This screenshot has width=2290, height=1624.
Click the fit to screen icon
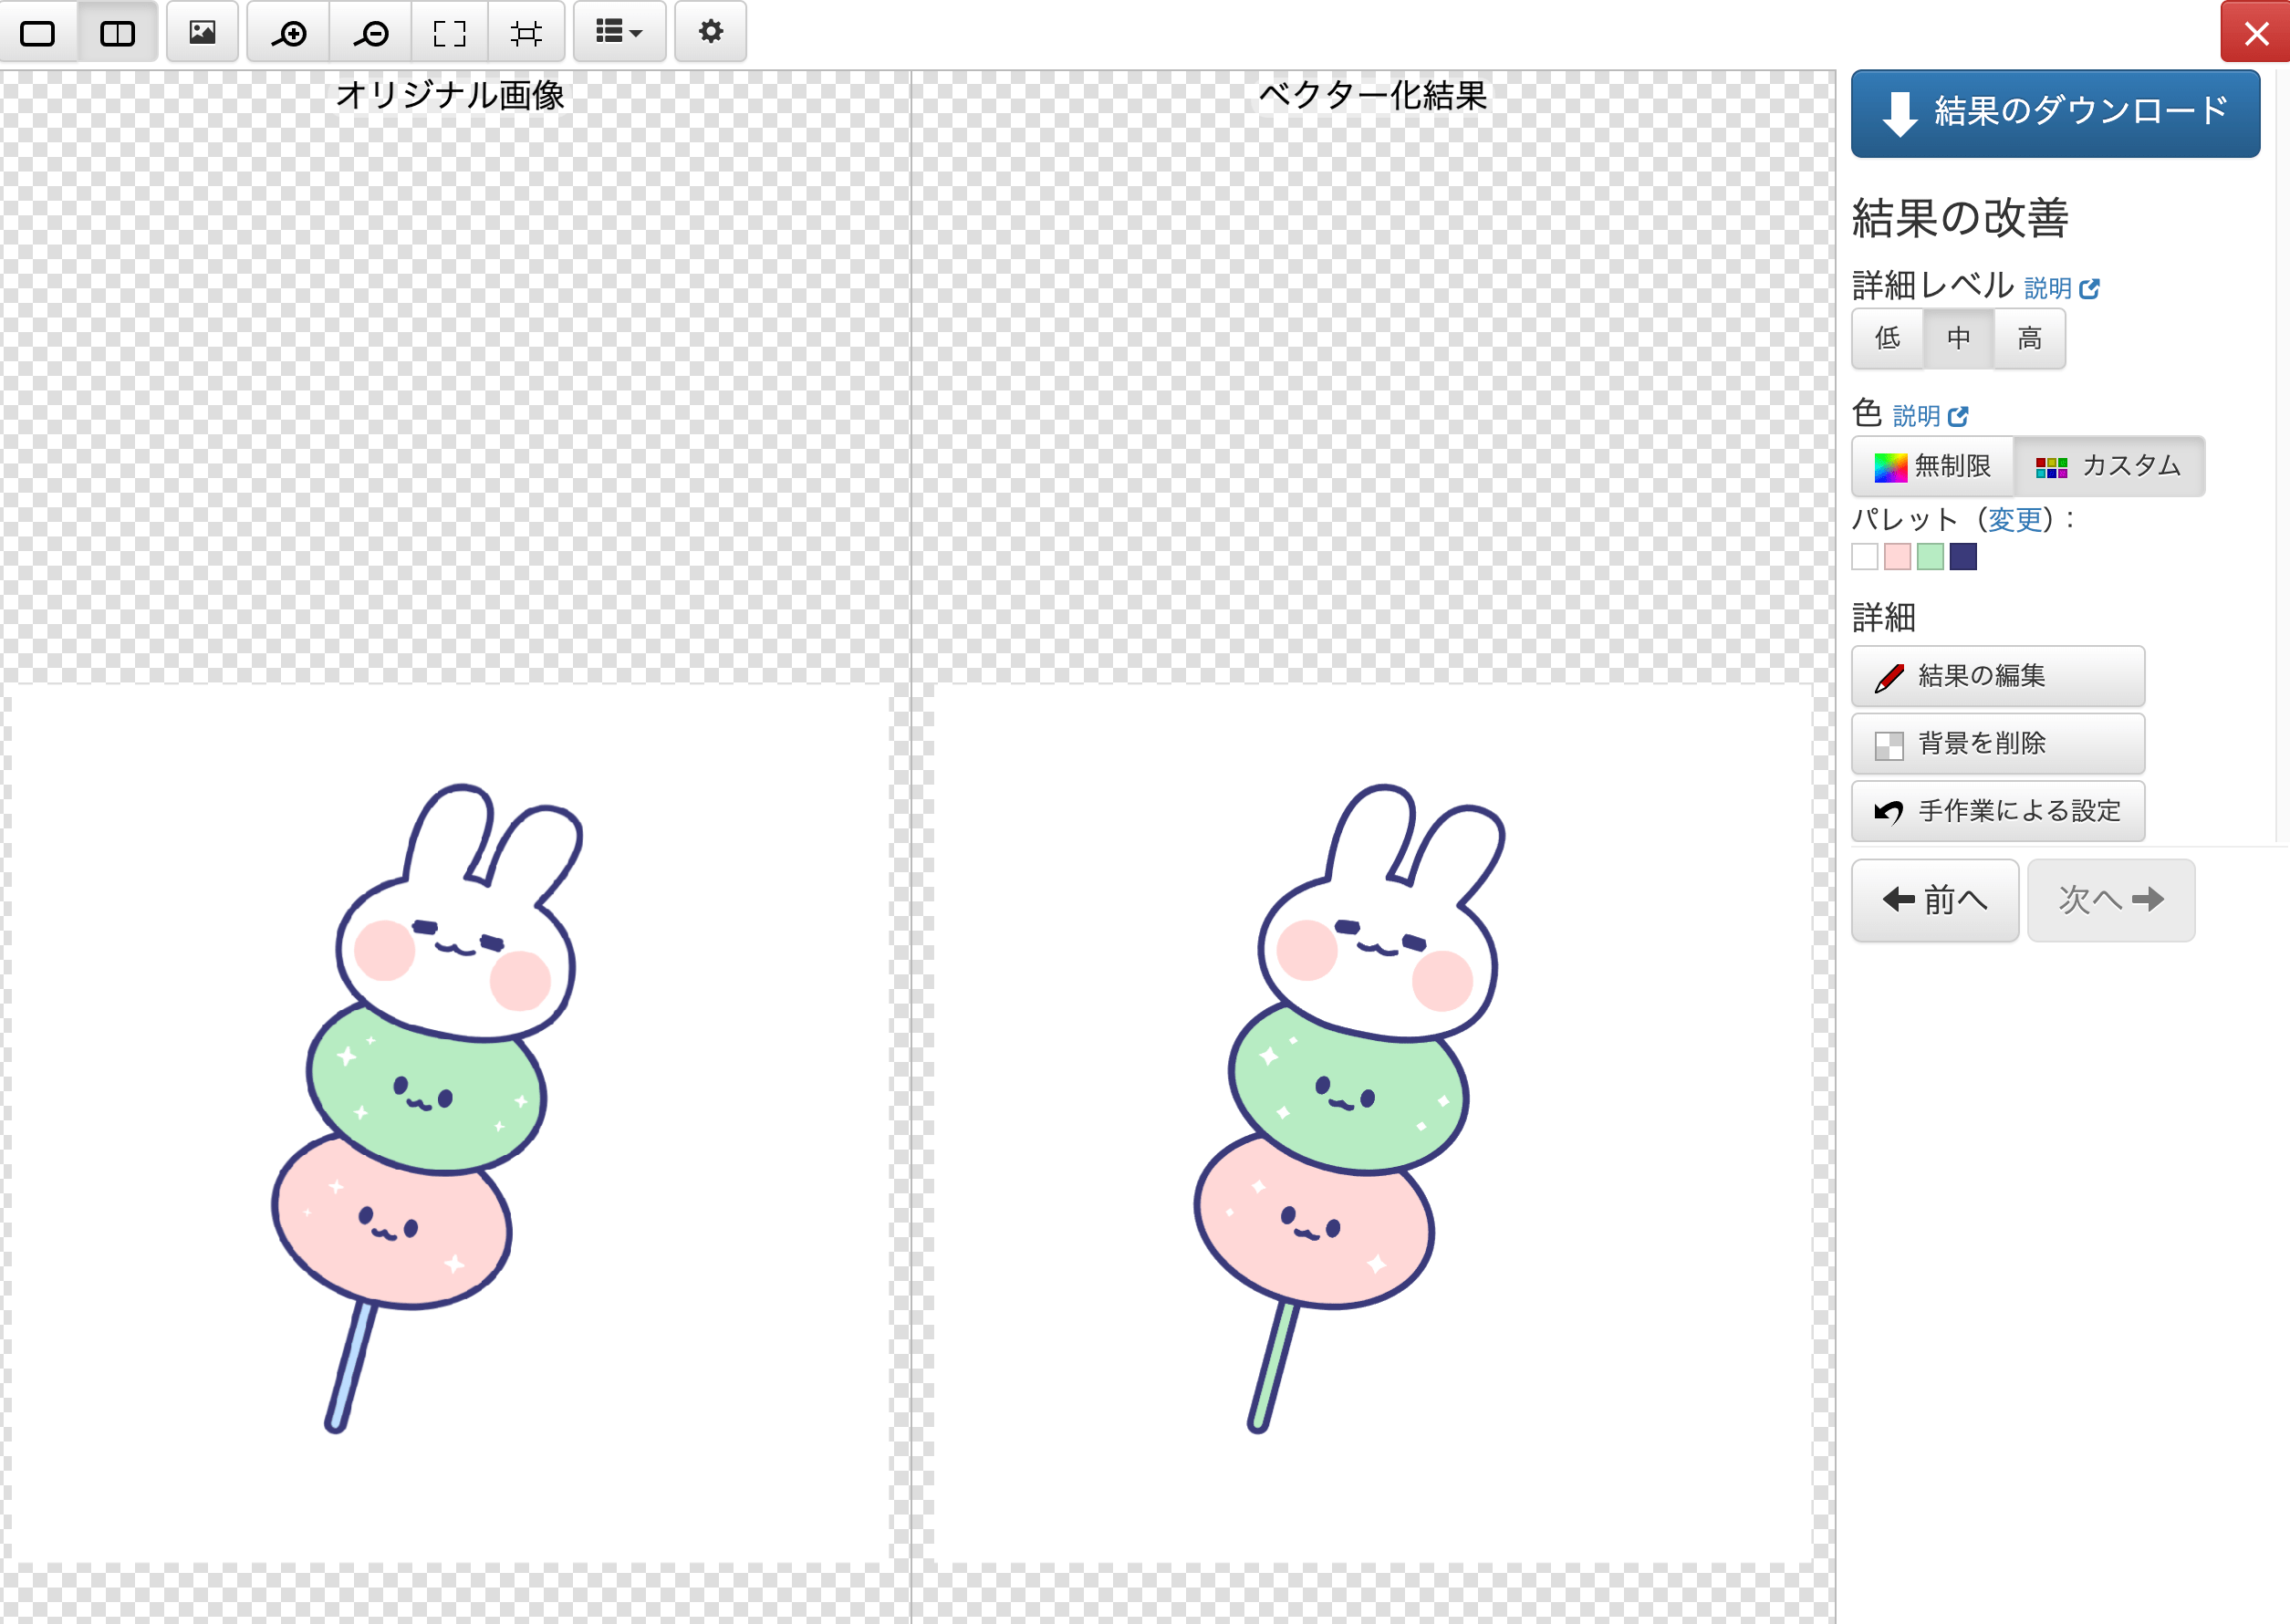(x=449, y=33)
